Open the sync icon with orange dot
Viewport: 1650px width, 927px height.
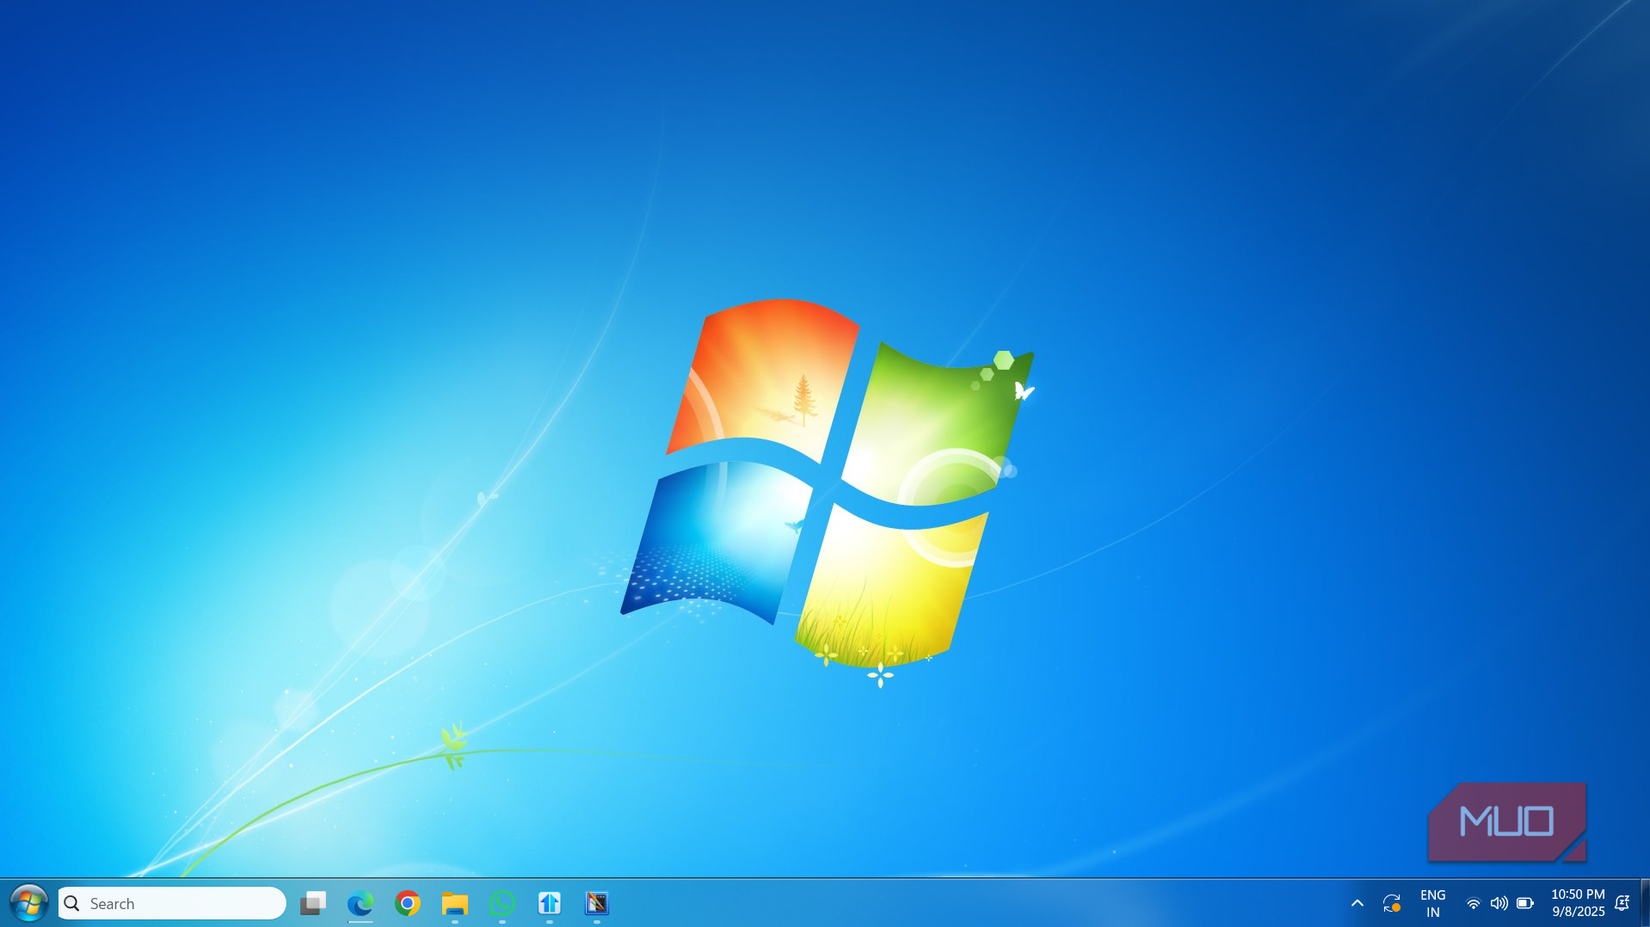[1391, 903]
